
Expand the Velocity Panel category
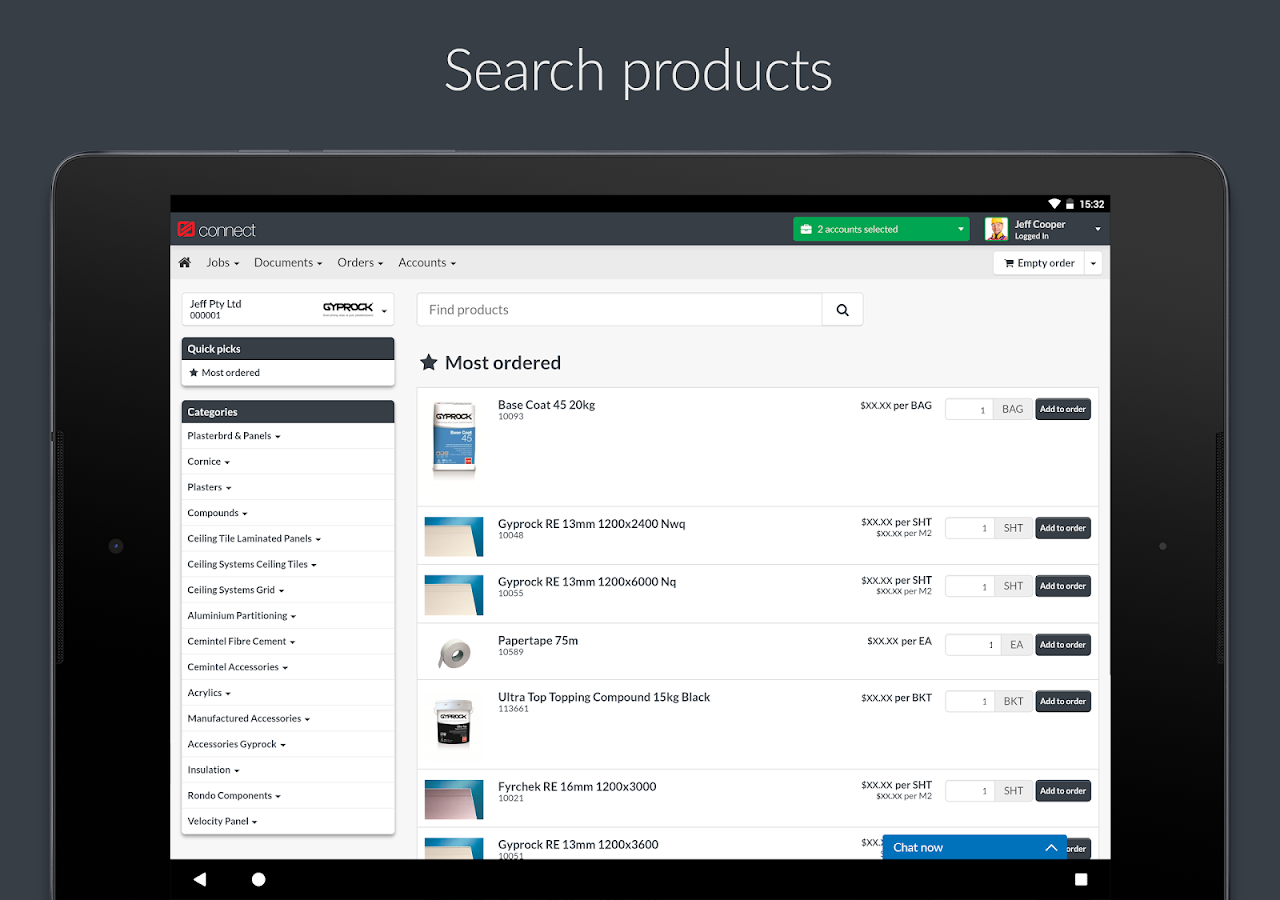[288, 822]
